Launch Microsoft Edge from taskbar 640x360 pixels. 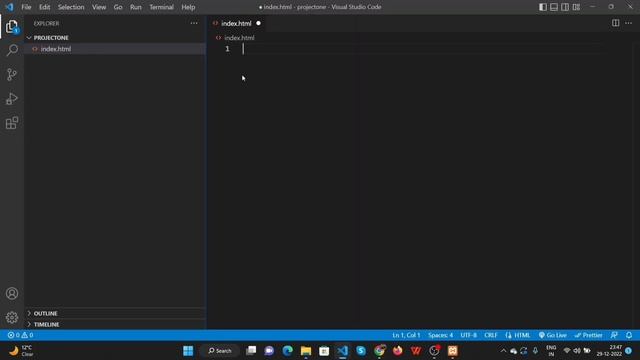click(x=287, y=351)
